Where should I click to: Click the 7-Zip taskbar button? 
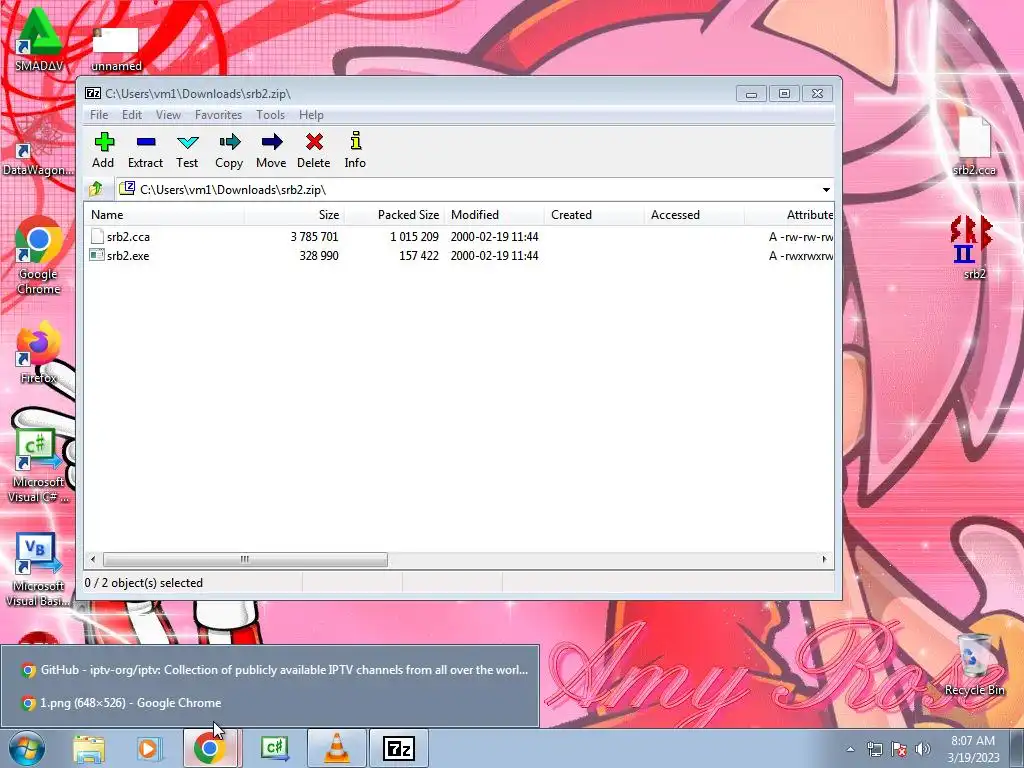point(399,748)
